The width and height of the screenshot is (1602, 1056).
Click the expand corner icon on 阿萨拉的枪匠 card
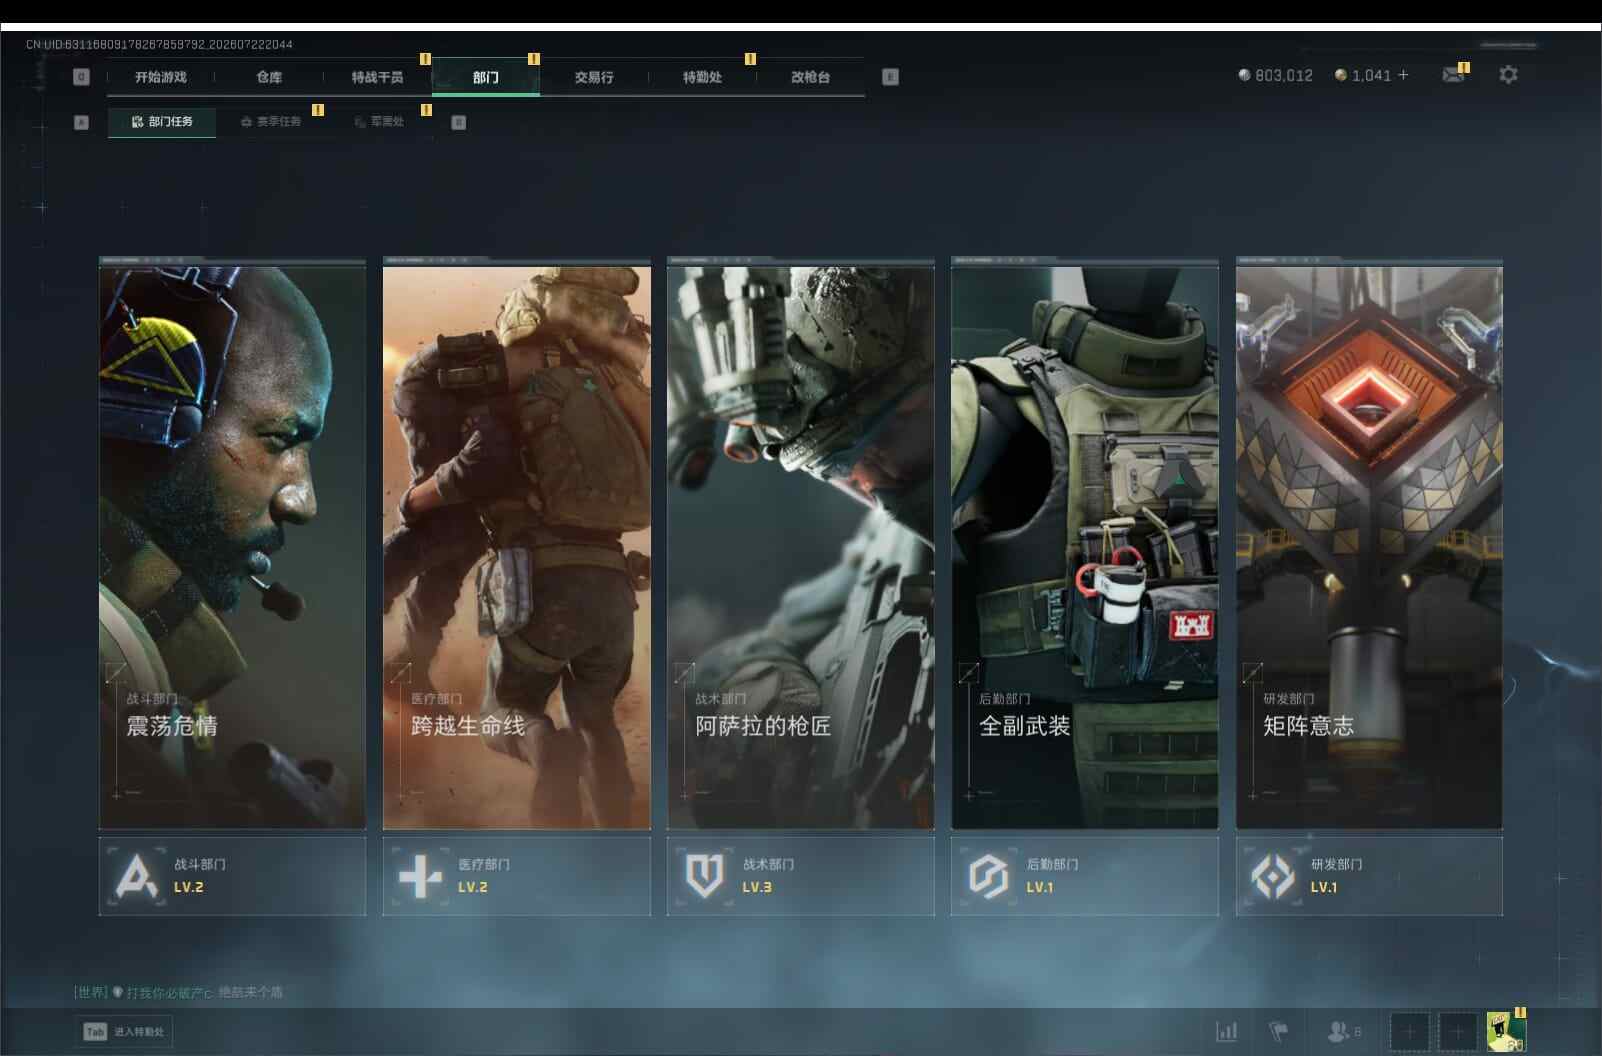tap(684, 672)
